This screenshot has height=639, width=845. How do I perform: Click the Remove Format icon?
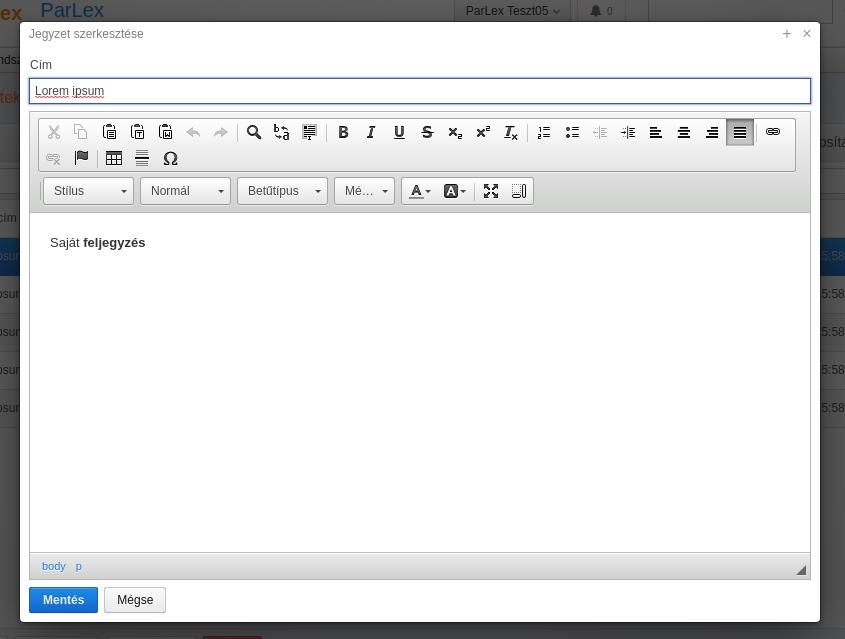pyautogui.click(x=510, y=132)
